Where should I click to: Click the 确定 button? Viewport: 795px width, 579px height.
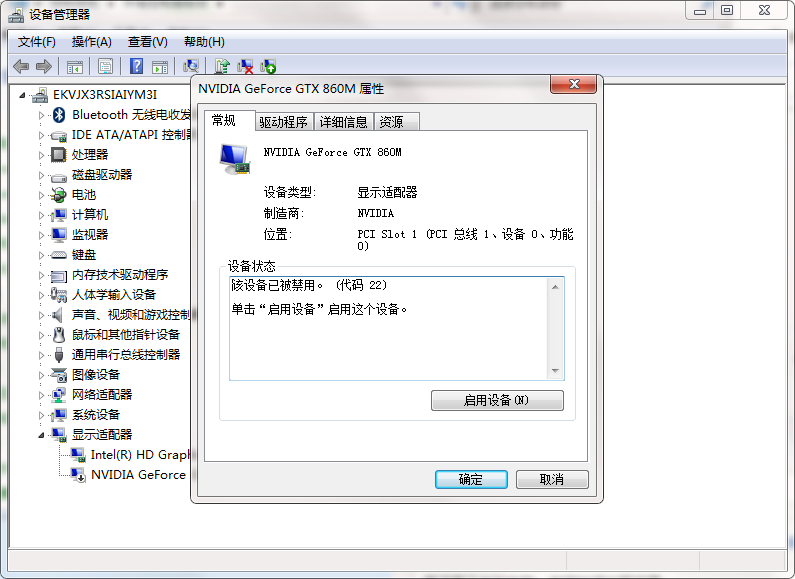(x=471, y=480)
